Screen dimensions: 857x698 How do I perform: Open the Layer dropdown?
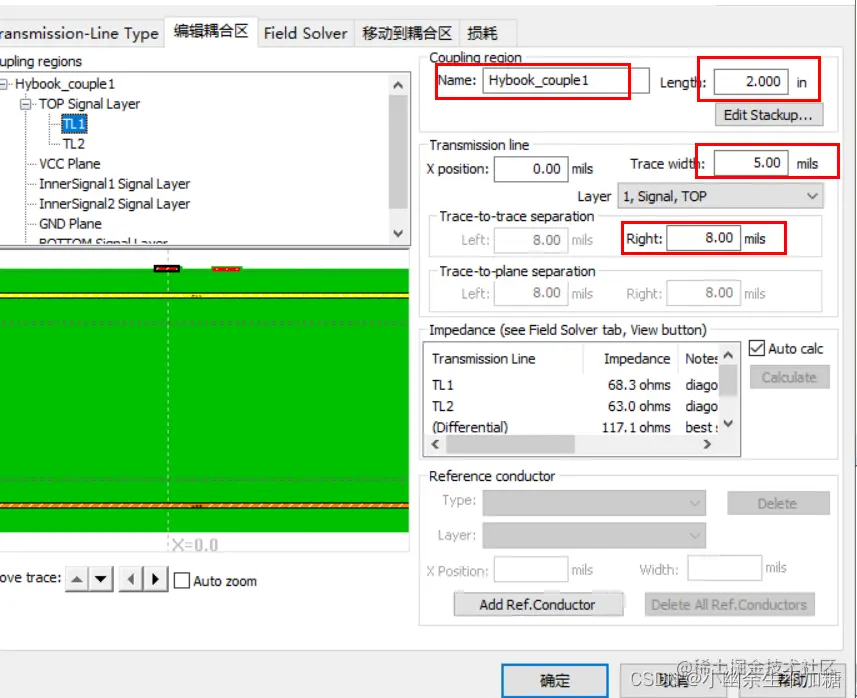(720, 196)
